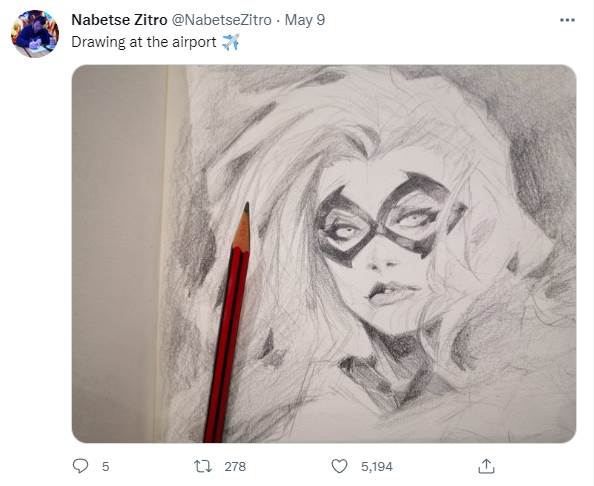
Task: Like the tweet with the heart icon
Action: point(339,466)
